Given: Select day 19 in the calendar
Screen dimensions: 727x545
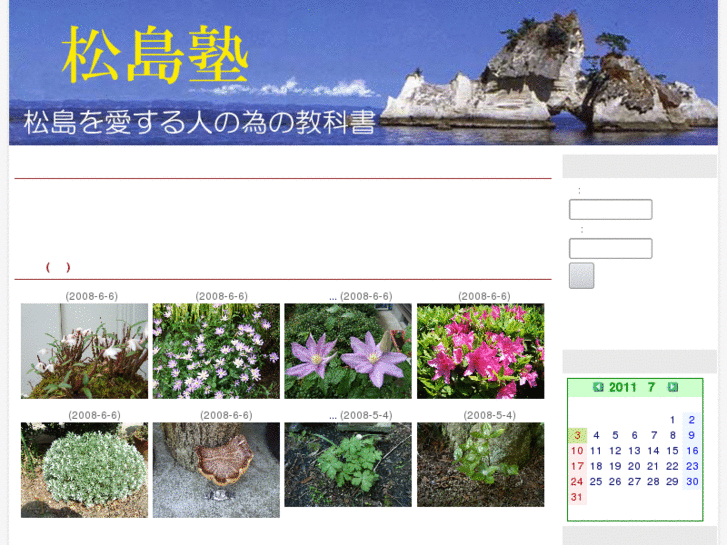Looking at the screenshot, I should (x=615, y=466).
